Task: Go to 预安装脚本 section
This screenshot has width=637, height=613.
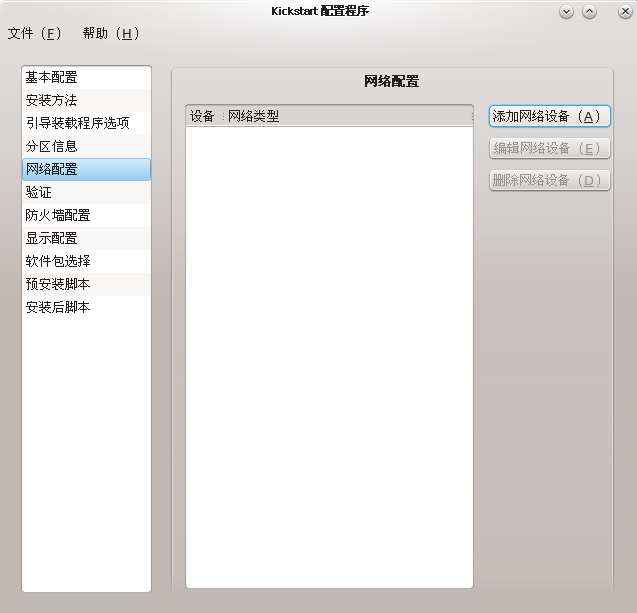Action: (86, 284)
